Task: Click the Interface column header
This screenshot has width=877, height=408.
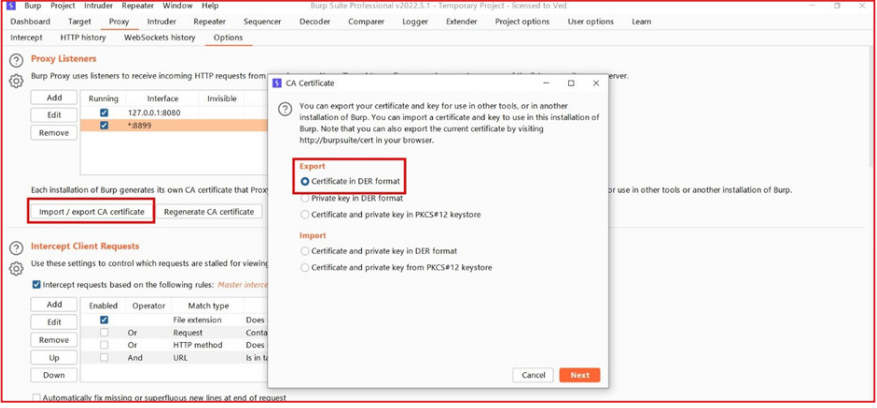Action: pyautogui.click(x=163, y=99)
